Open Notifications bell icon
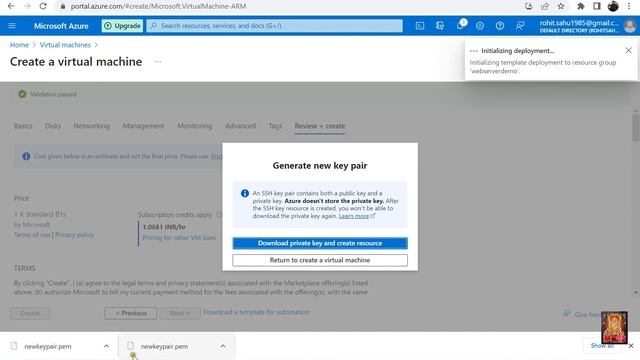The height and width of the screenshot is (360, 640). (460, 26)
